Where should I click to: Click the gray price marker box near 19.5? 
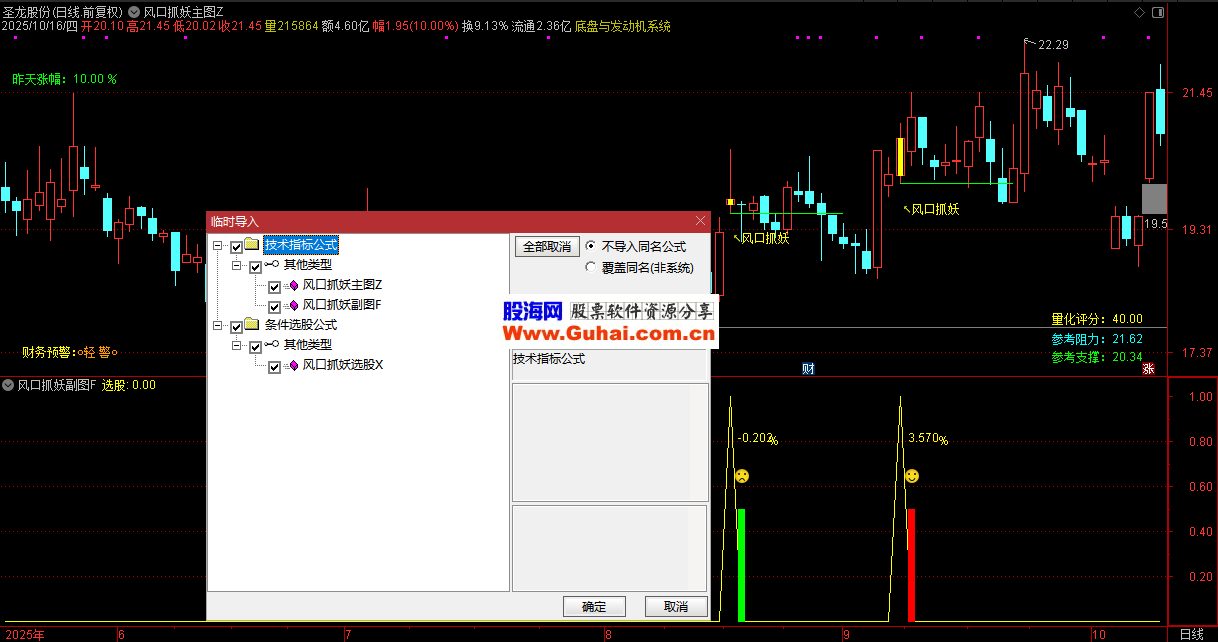[1154, 197]
